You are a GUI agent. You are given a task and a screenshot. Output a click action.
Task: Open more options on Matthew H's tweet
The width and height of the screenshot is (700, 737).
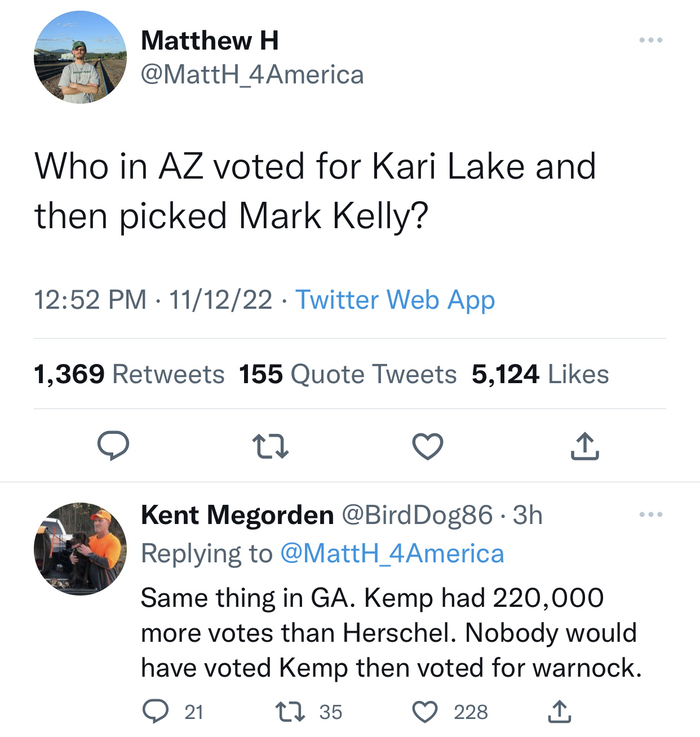650,40
